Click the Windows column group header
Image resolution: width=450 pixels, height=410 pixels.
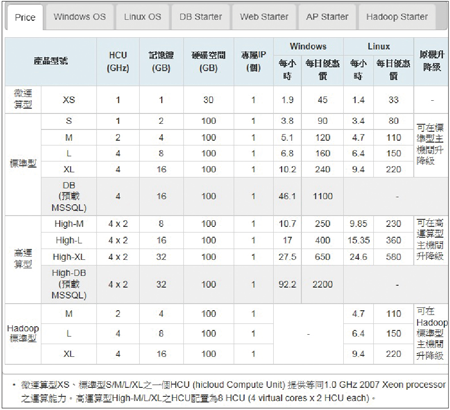[x=308, y=46]
